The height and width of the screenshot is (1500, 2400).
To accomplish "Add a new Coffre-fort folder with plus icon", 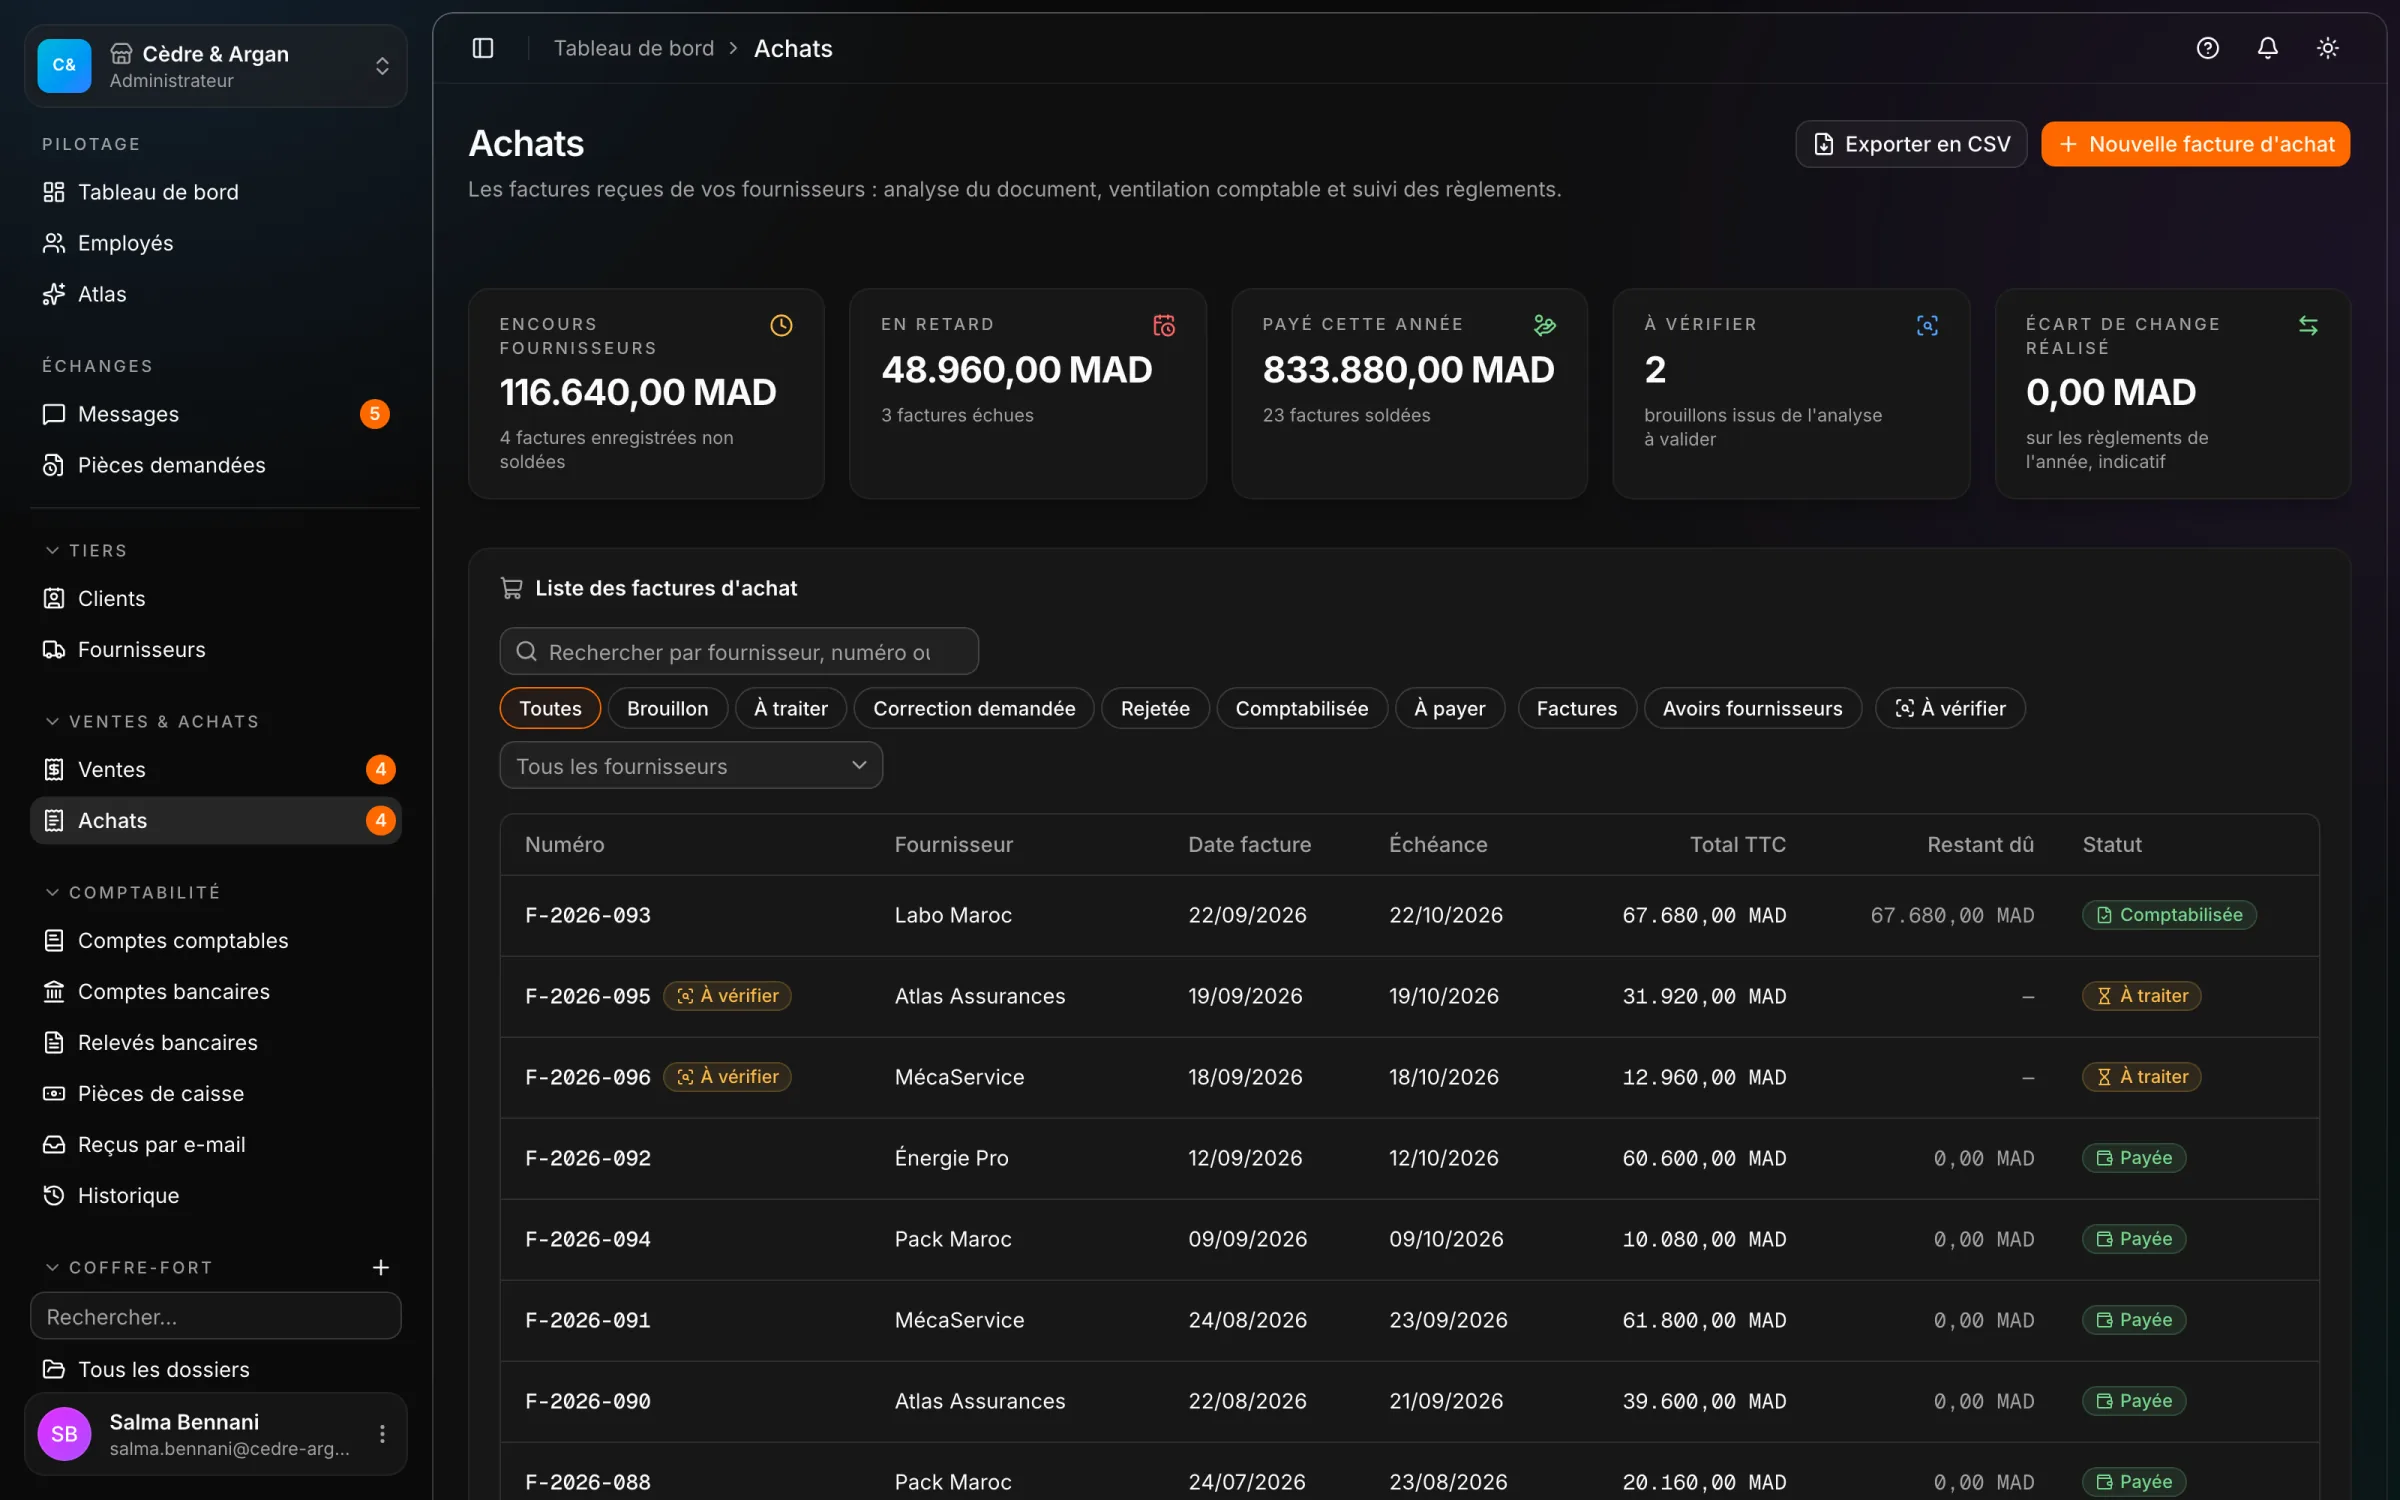I will coord(380,1267).
